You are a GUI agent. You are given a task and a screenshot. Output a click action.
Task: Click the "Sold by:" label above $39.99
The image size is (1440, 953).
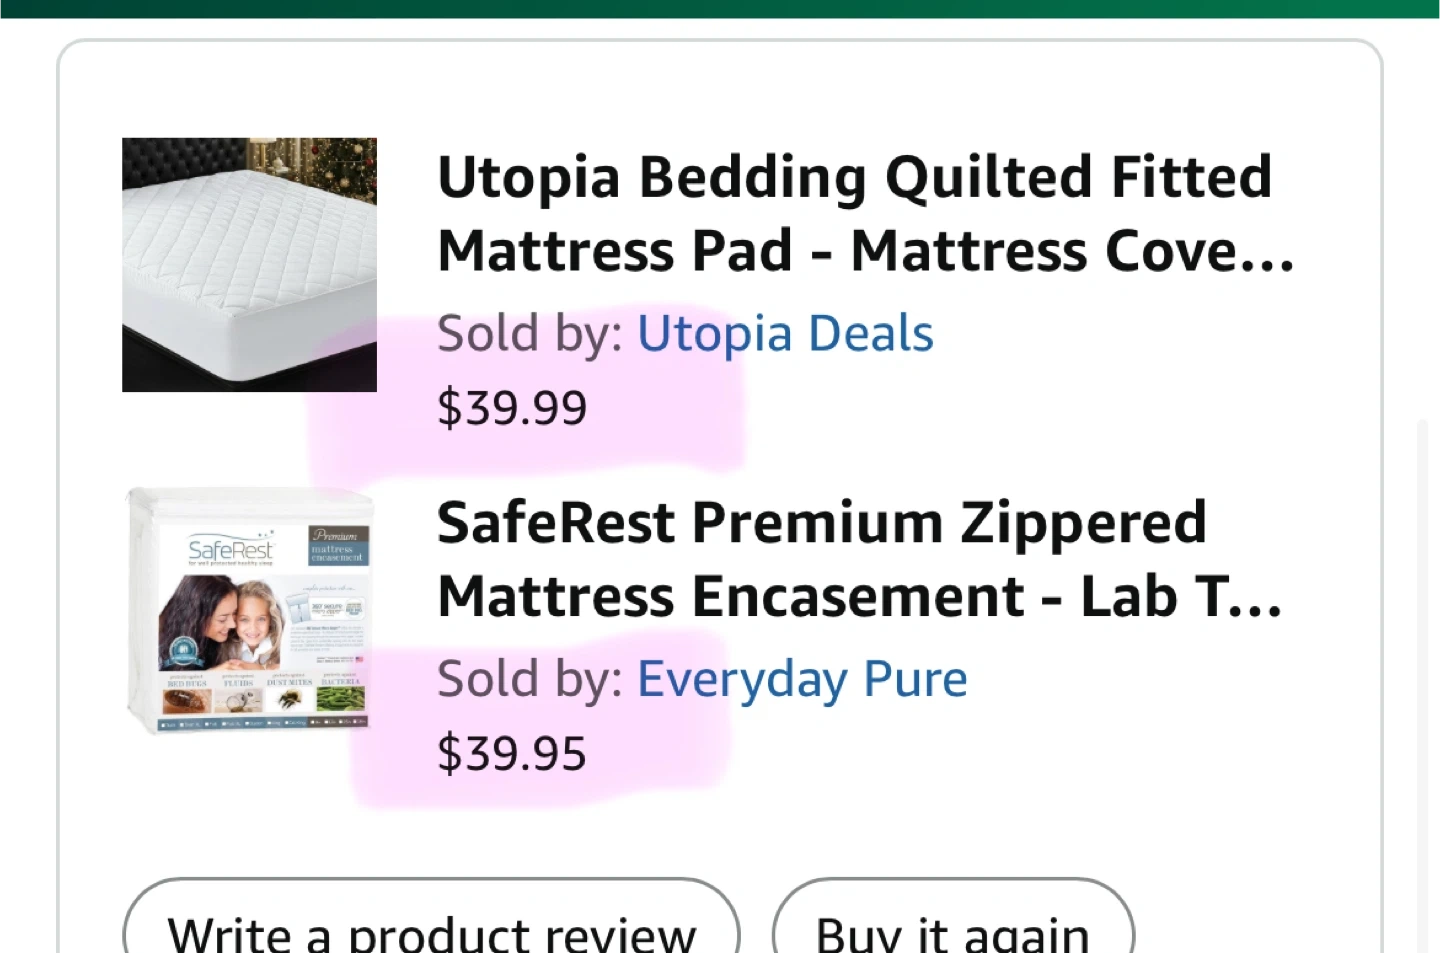coord(530,334)
